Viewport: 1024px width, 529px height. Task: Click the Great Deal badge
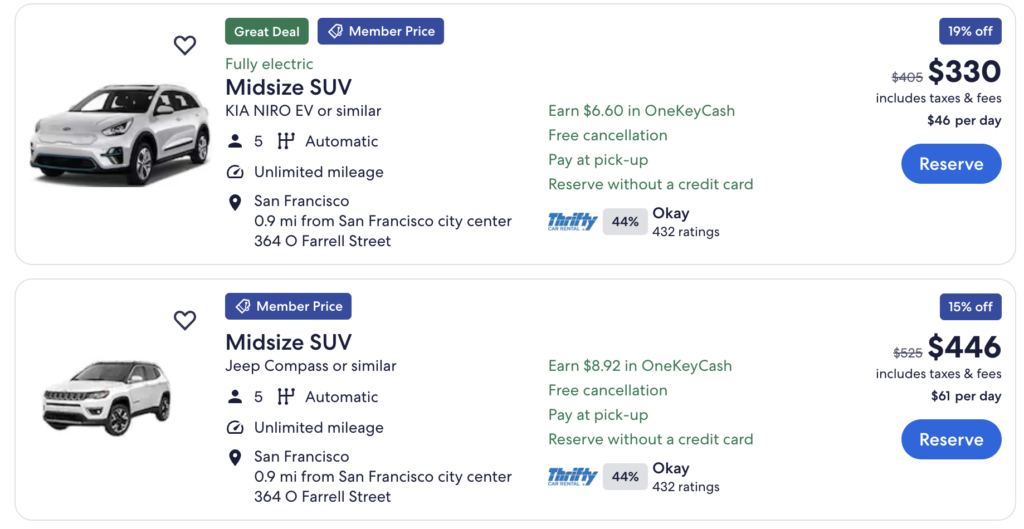pyautogui.click(x=267, y=31)
